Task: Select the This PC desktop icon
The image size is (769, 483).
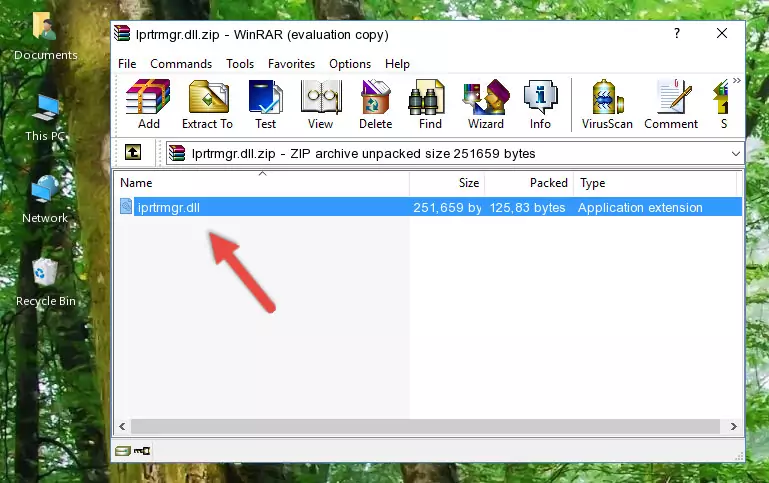Action: (45, 119)
